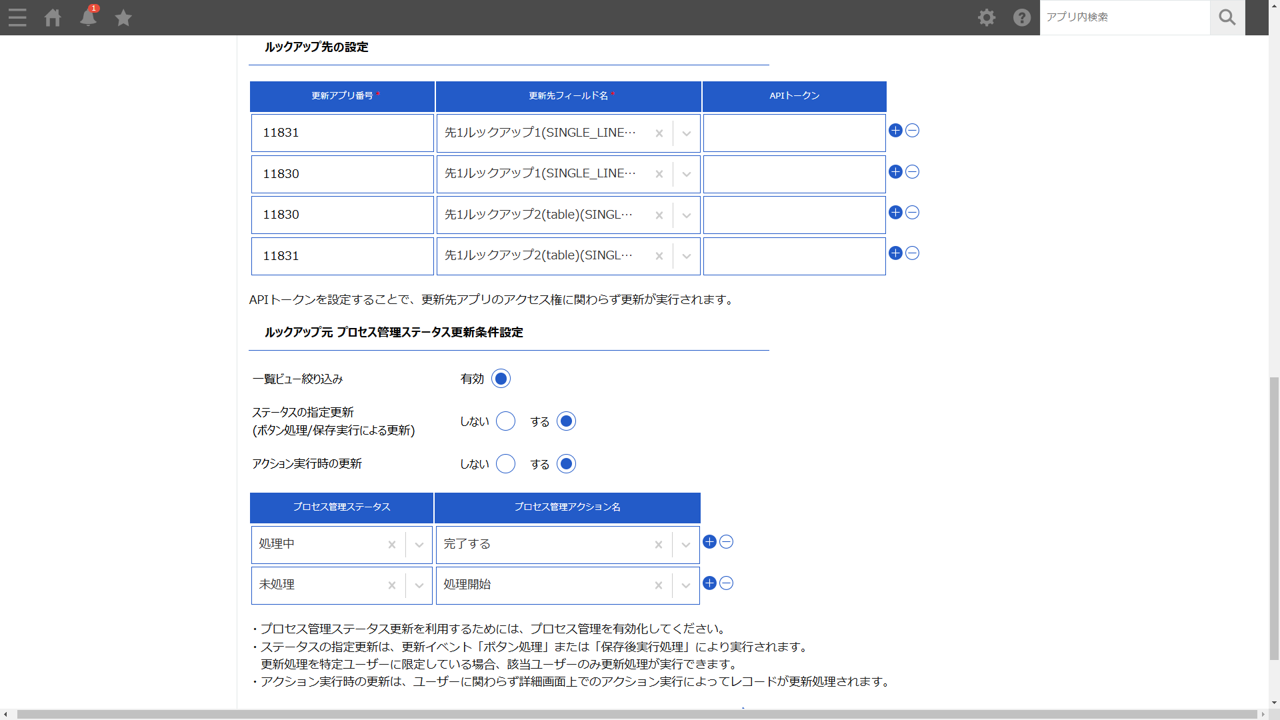
Task: Clear the field selection in 11830 ルックアップ1 row
Action: pyautogui.click(x=659, y=174)
